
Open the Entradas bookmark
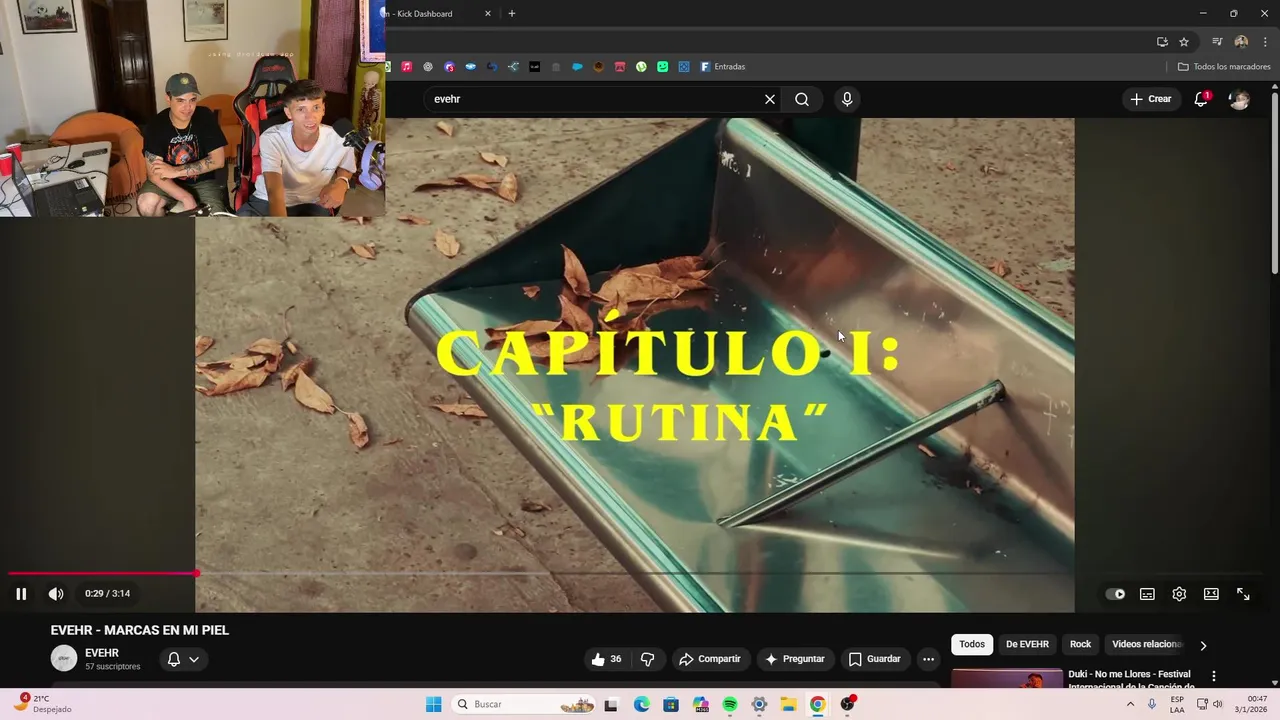click(x=722, y=67)
